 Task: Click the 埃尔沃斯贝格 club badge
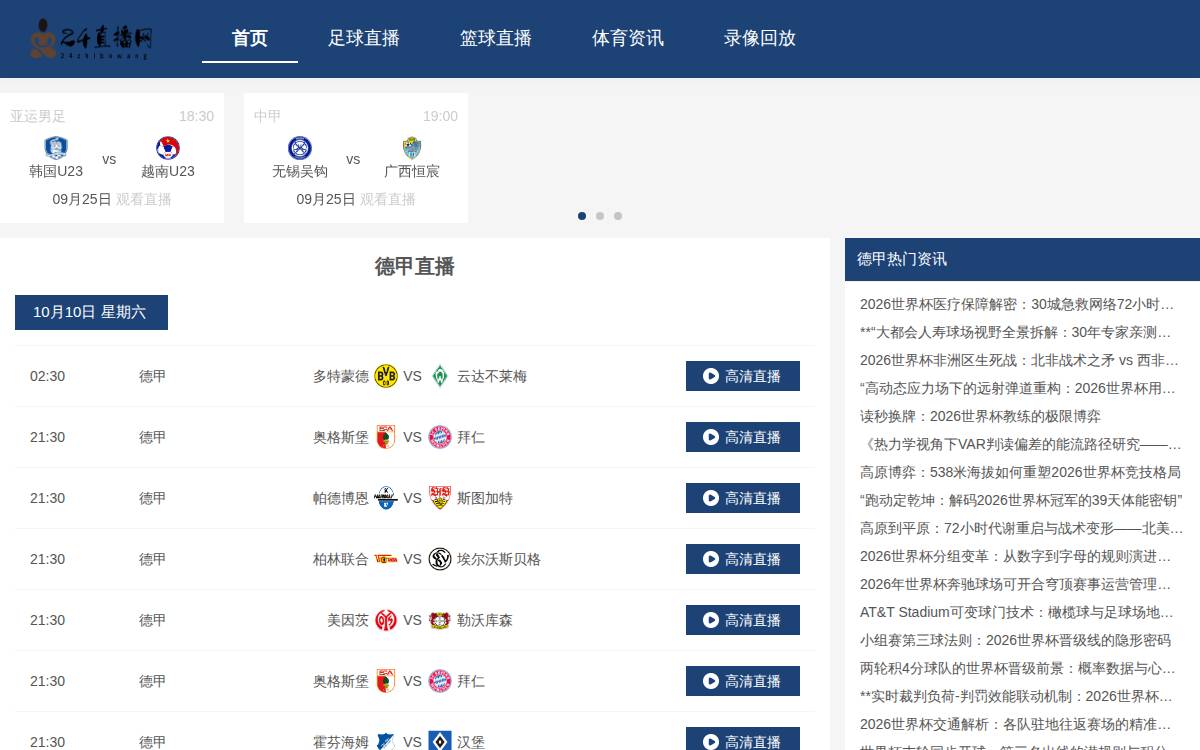[440, 559]
